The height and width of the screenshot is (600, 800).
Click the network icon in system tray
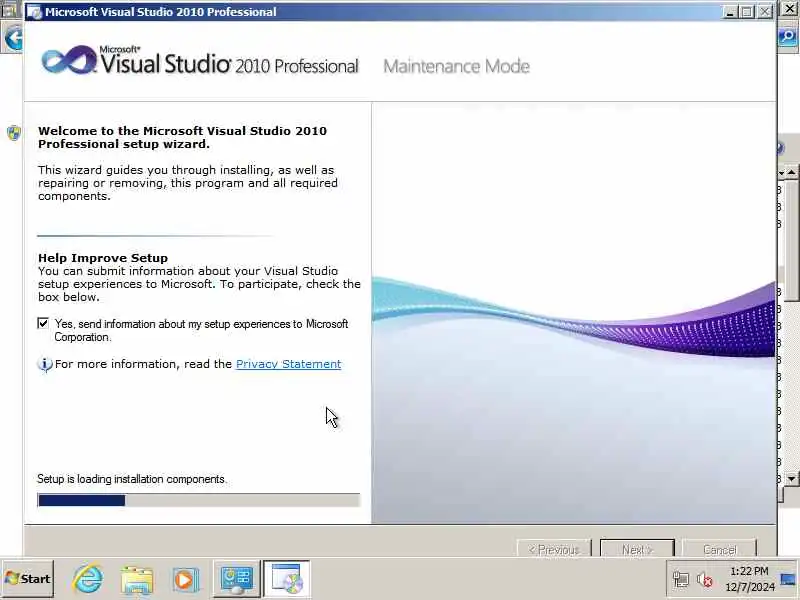[x=681, y=580]
